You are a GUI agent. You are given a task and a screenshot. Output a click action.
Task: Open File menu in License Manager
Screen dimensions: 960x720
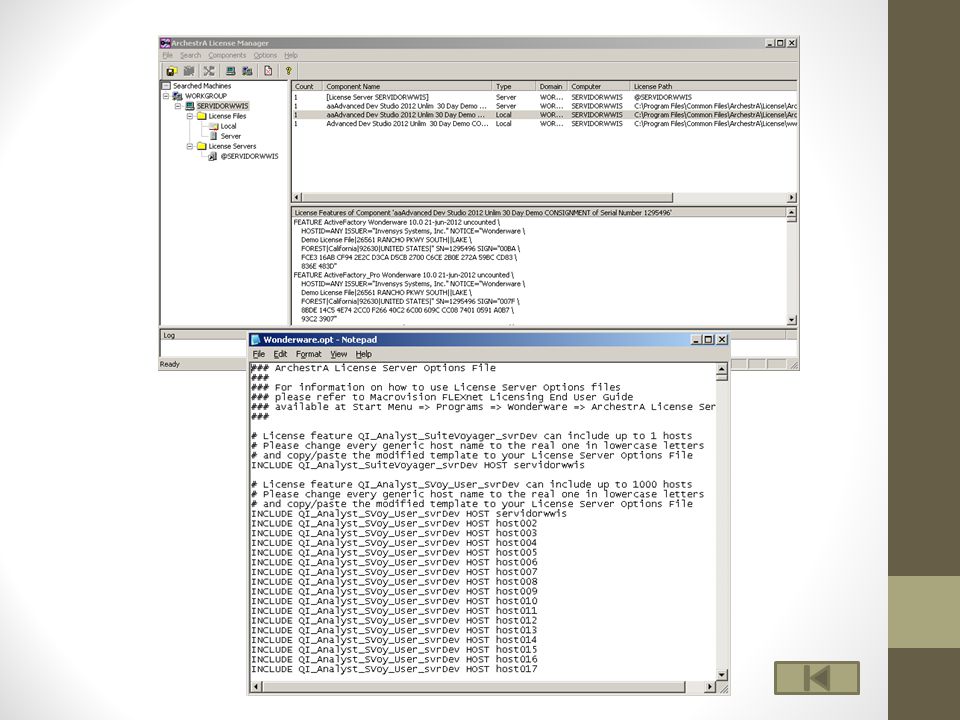(167, 55)
